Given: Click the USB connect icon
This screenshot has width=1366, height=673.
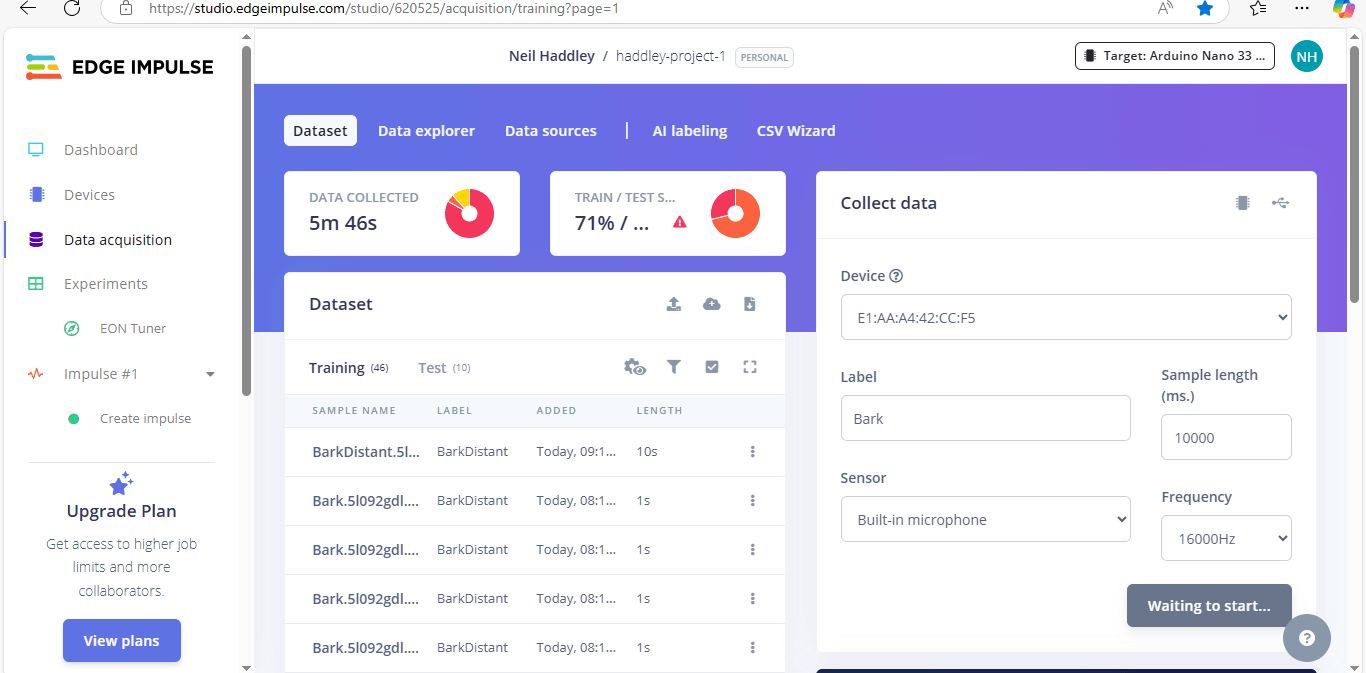Looking at the screenshot, I should coord(1281,203).
